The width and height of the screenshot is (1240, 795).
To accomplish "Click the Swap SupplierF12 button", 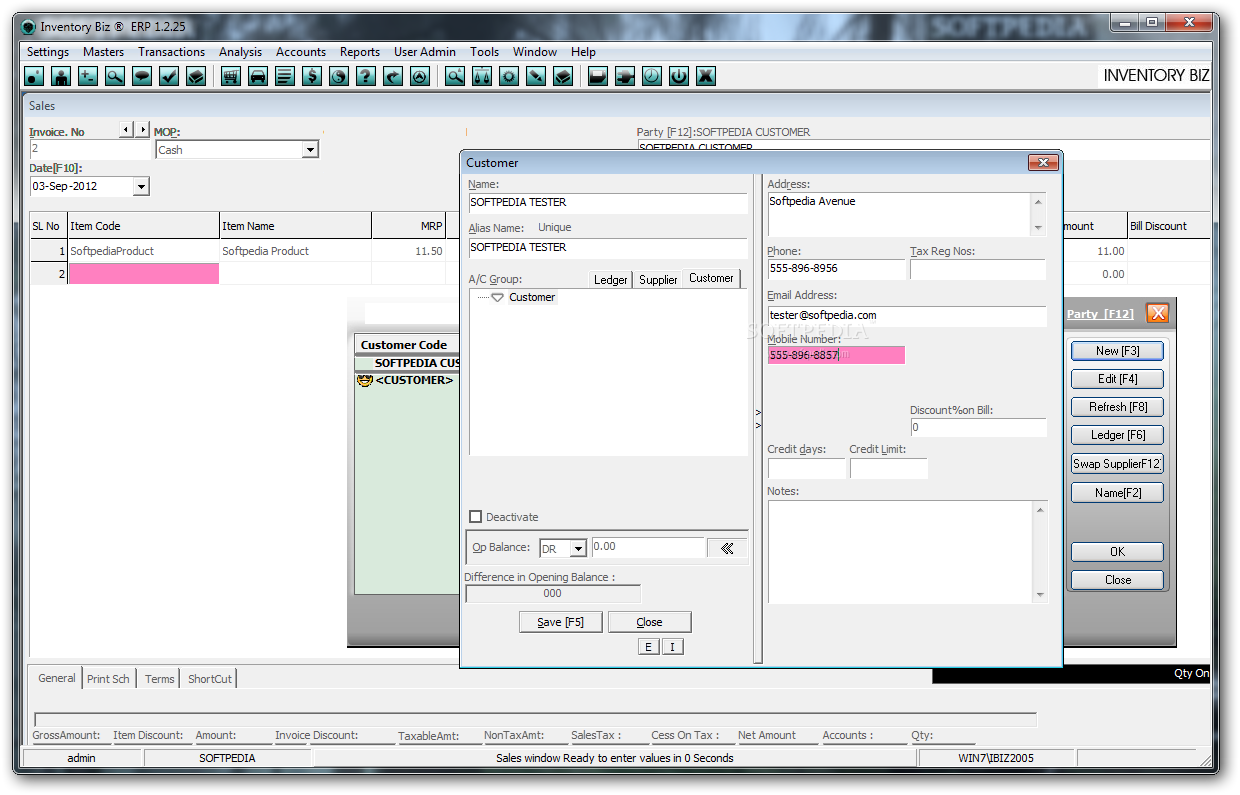I will 1118,464.
